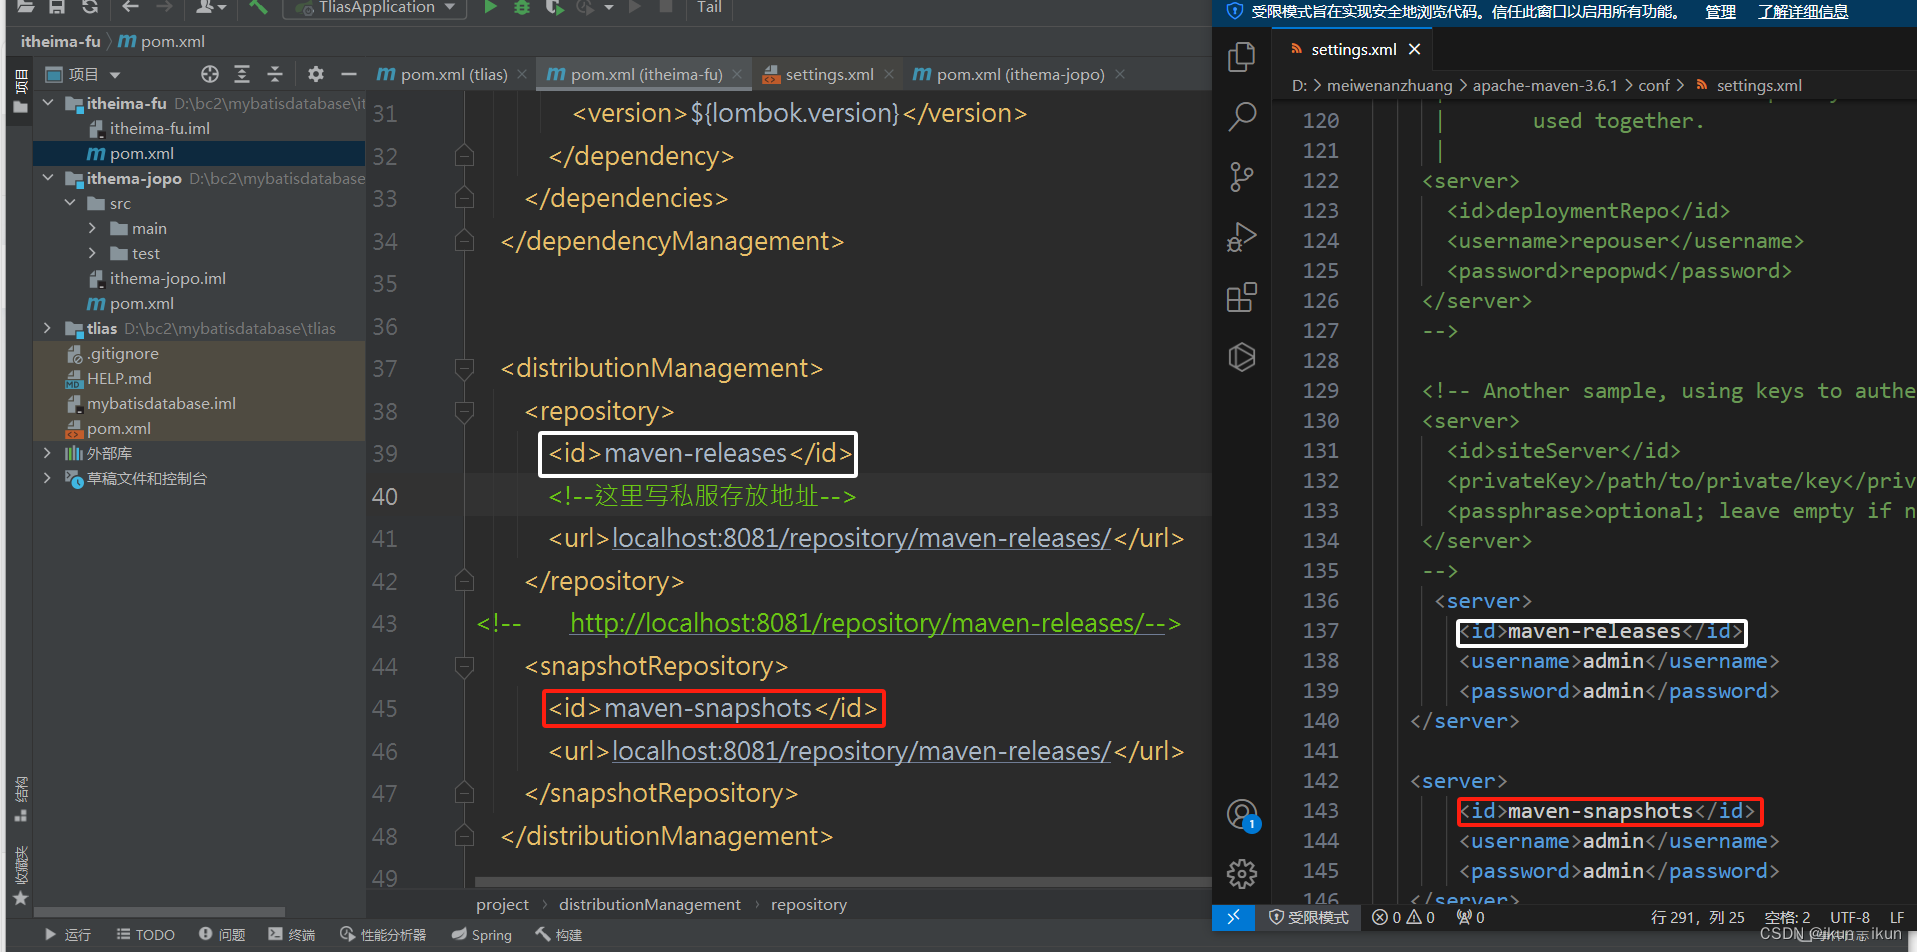The image size is (1917, 952).
Task: Open the profiler run options dropdown arrow
Action: click(608, 8)
